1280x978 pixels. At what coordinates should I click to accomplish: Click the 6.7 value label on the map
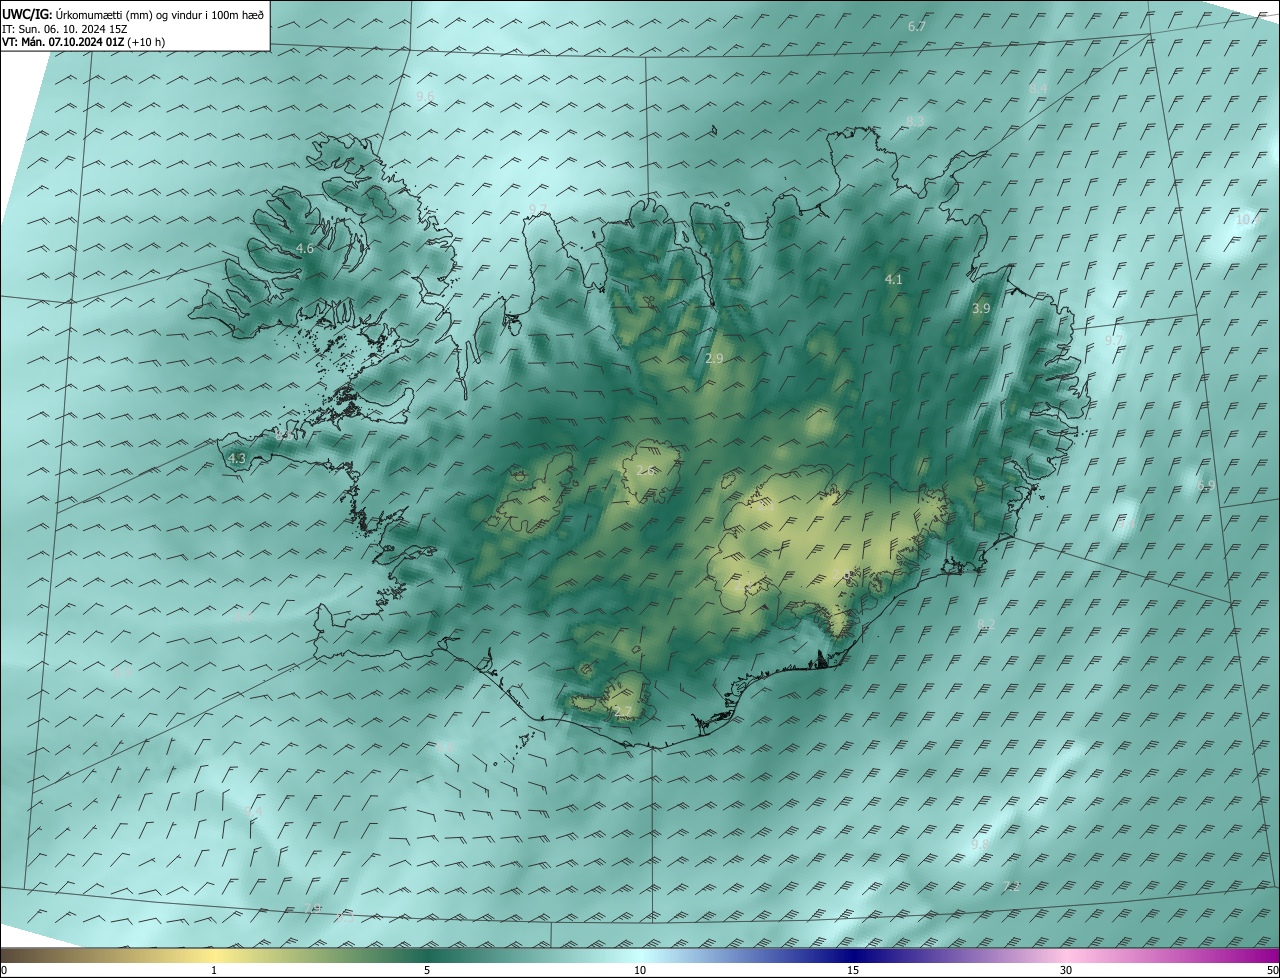(916, 26)
